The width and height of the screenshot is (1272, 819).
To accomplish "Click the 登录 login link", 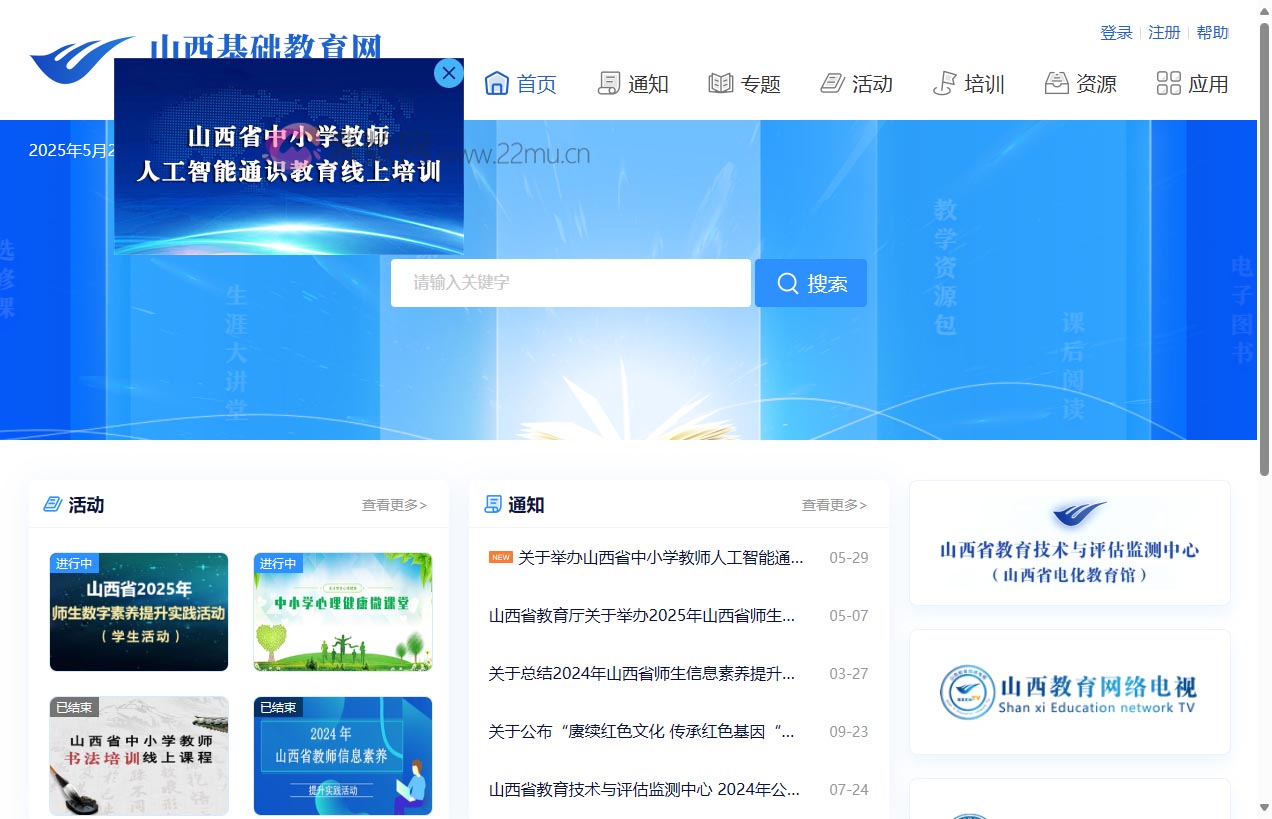I will tap(1115, 32).
